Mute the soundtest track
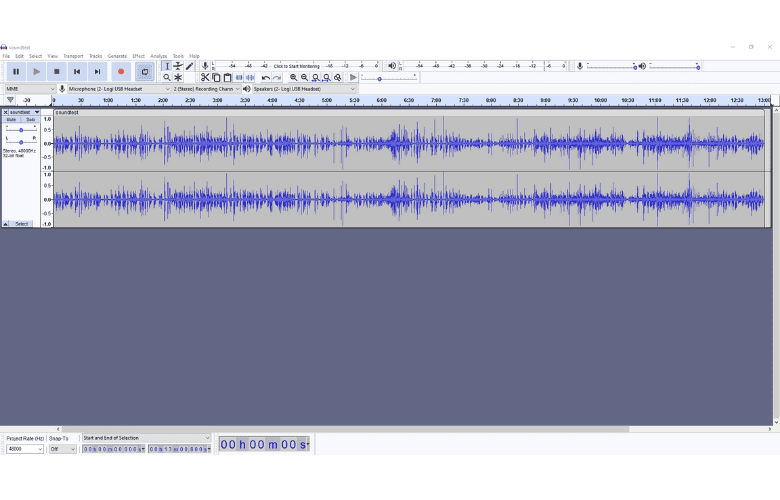Image resolution: width=780 pixels, height=500 pixels. tap(12, 120)
